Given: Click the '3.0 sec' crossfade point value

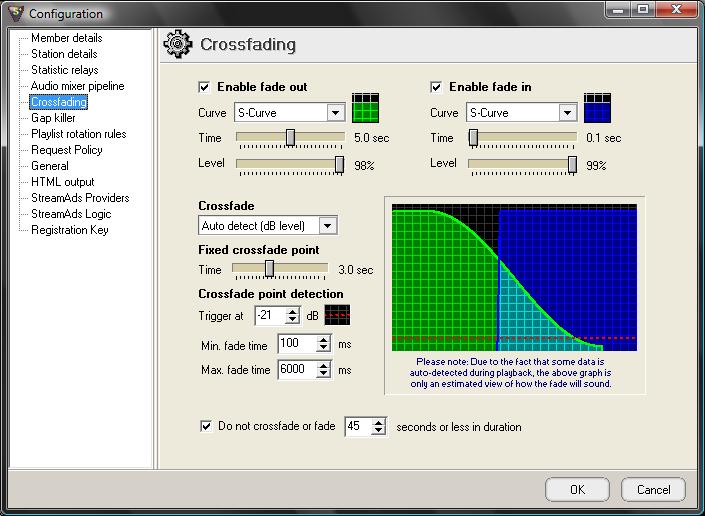Looking at the screenshot, I should coord(356,270).
